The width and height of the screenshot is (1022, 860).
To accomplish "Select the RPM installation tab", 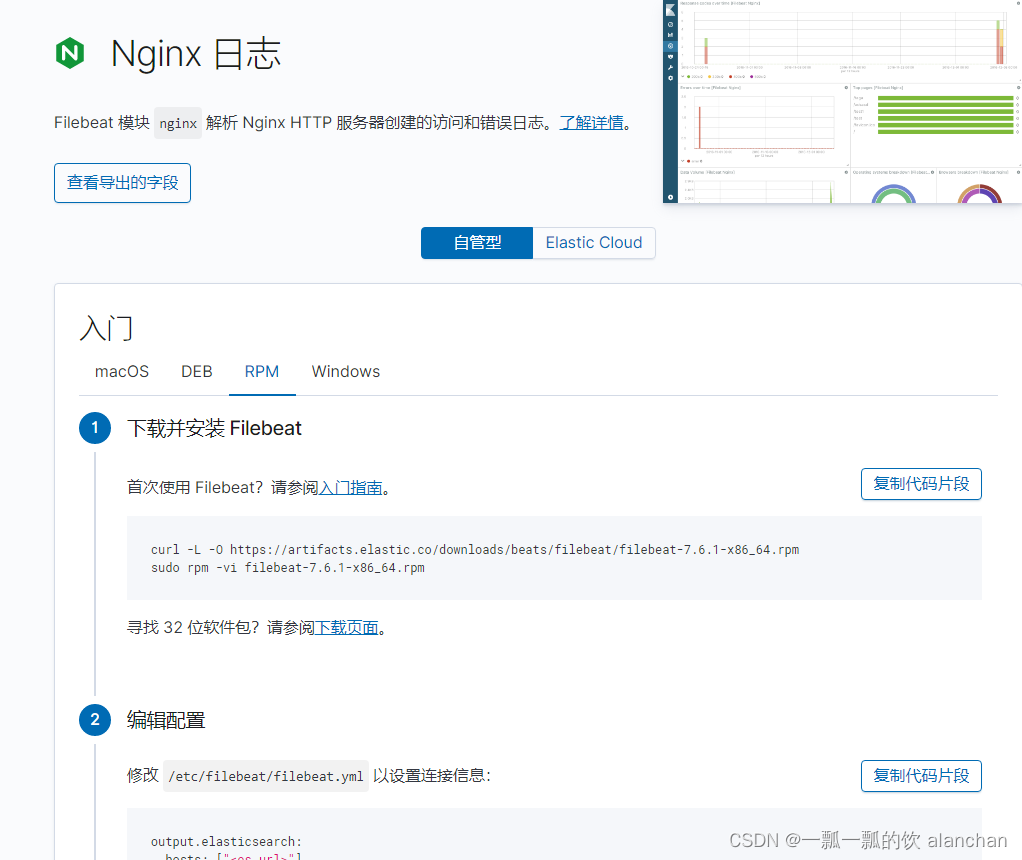I will tap(261, 371).
